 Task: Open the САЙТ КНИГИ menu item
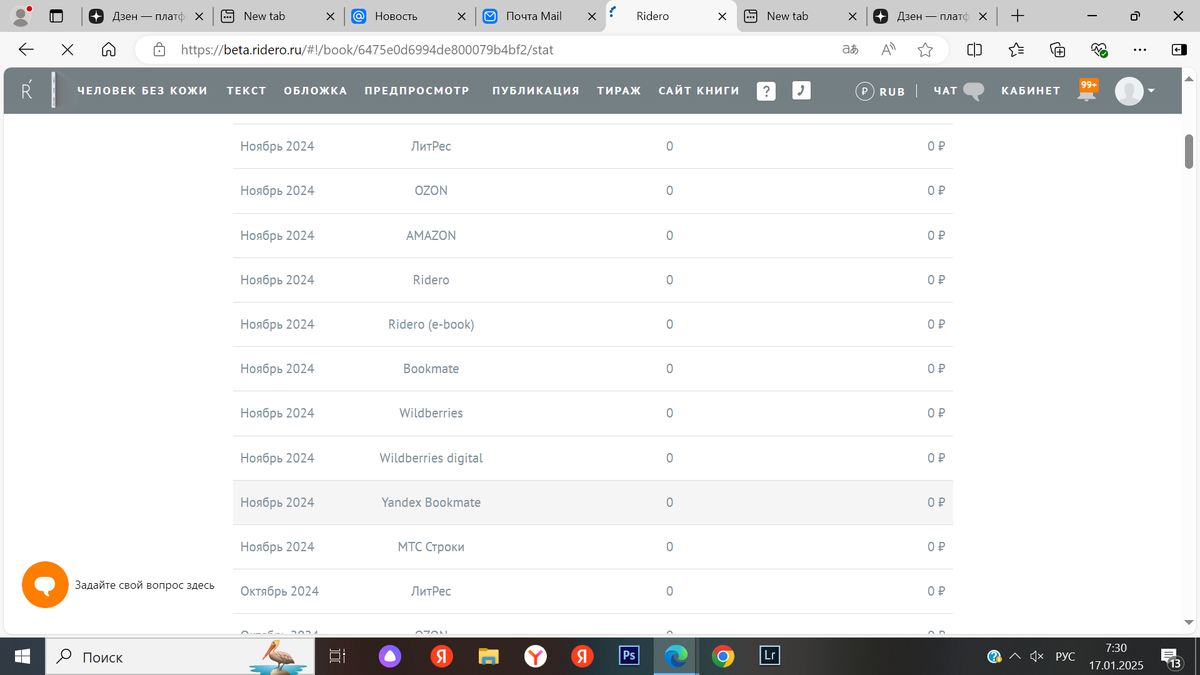tap(699, 91)
